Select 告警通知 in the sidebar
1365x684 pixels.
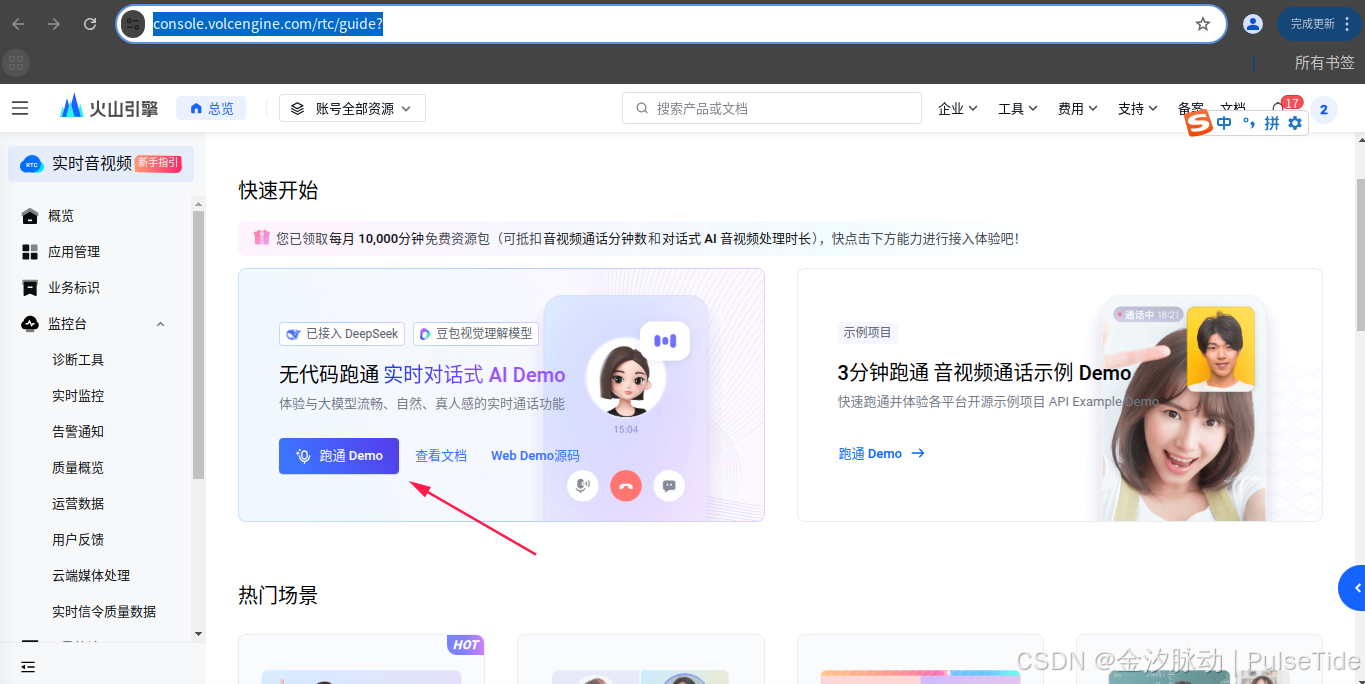[78, 432]
